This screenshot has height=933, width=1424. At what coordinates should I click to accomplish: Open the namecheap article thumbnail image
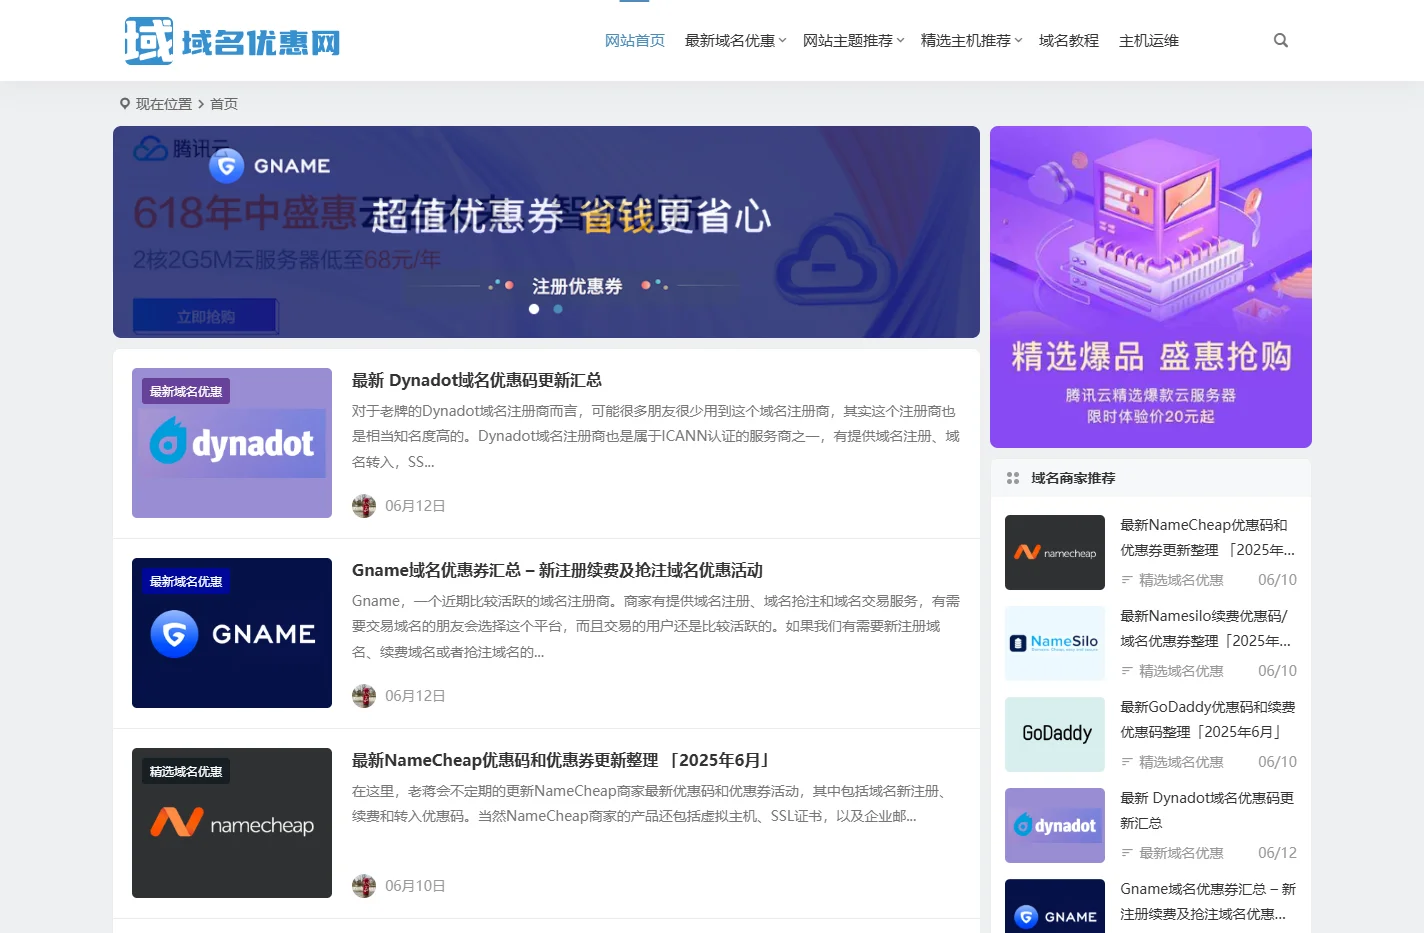tap(232, 823)
